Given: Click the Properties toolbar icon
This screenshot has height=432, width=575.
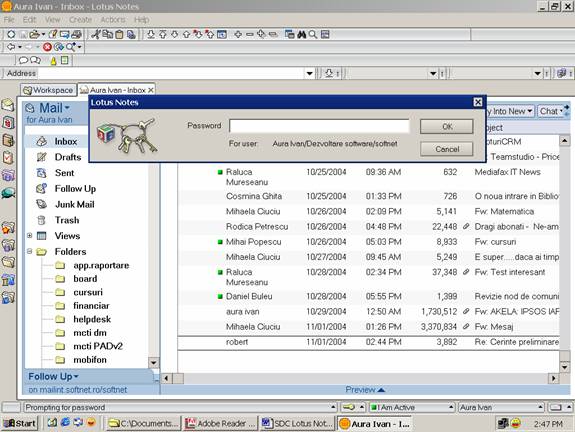Looking at the screenshot, I should click(11, 34).
